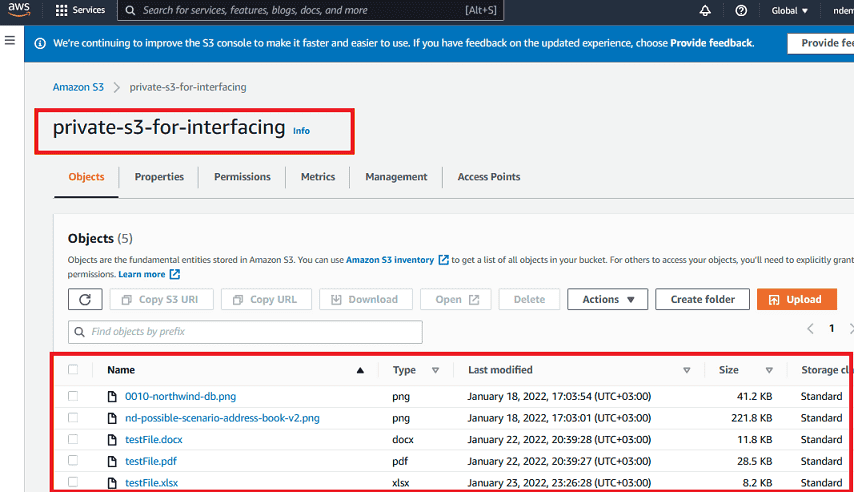Open the Global region dropdown
Viewport: 854px width, 492px height.
[x=790, y=11]
